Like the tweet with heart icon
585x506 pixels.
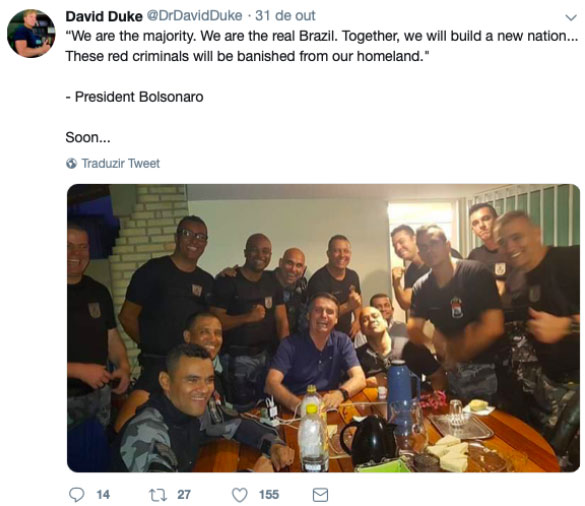tap(240, 495)
